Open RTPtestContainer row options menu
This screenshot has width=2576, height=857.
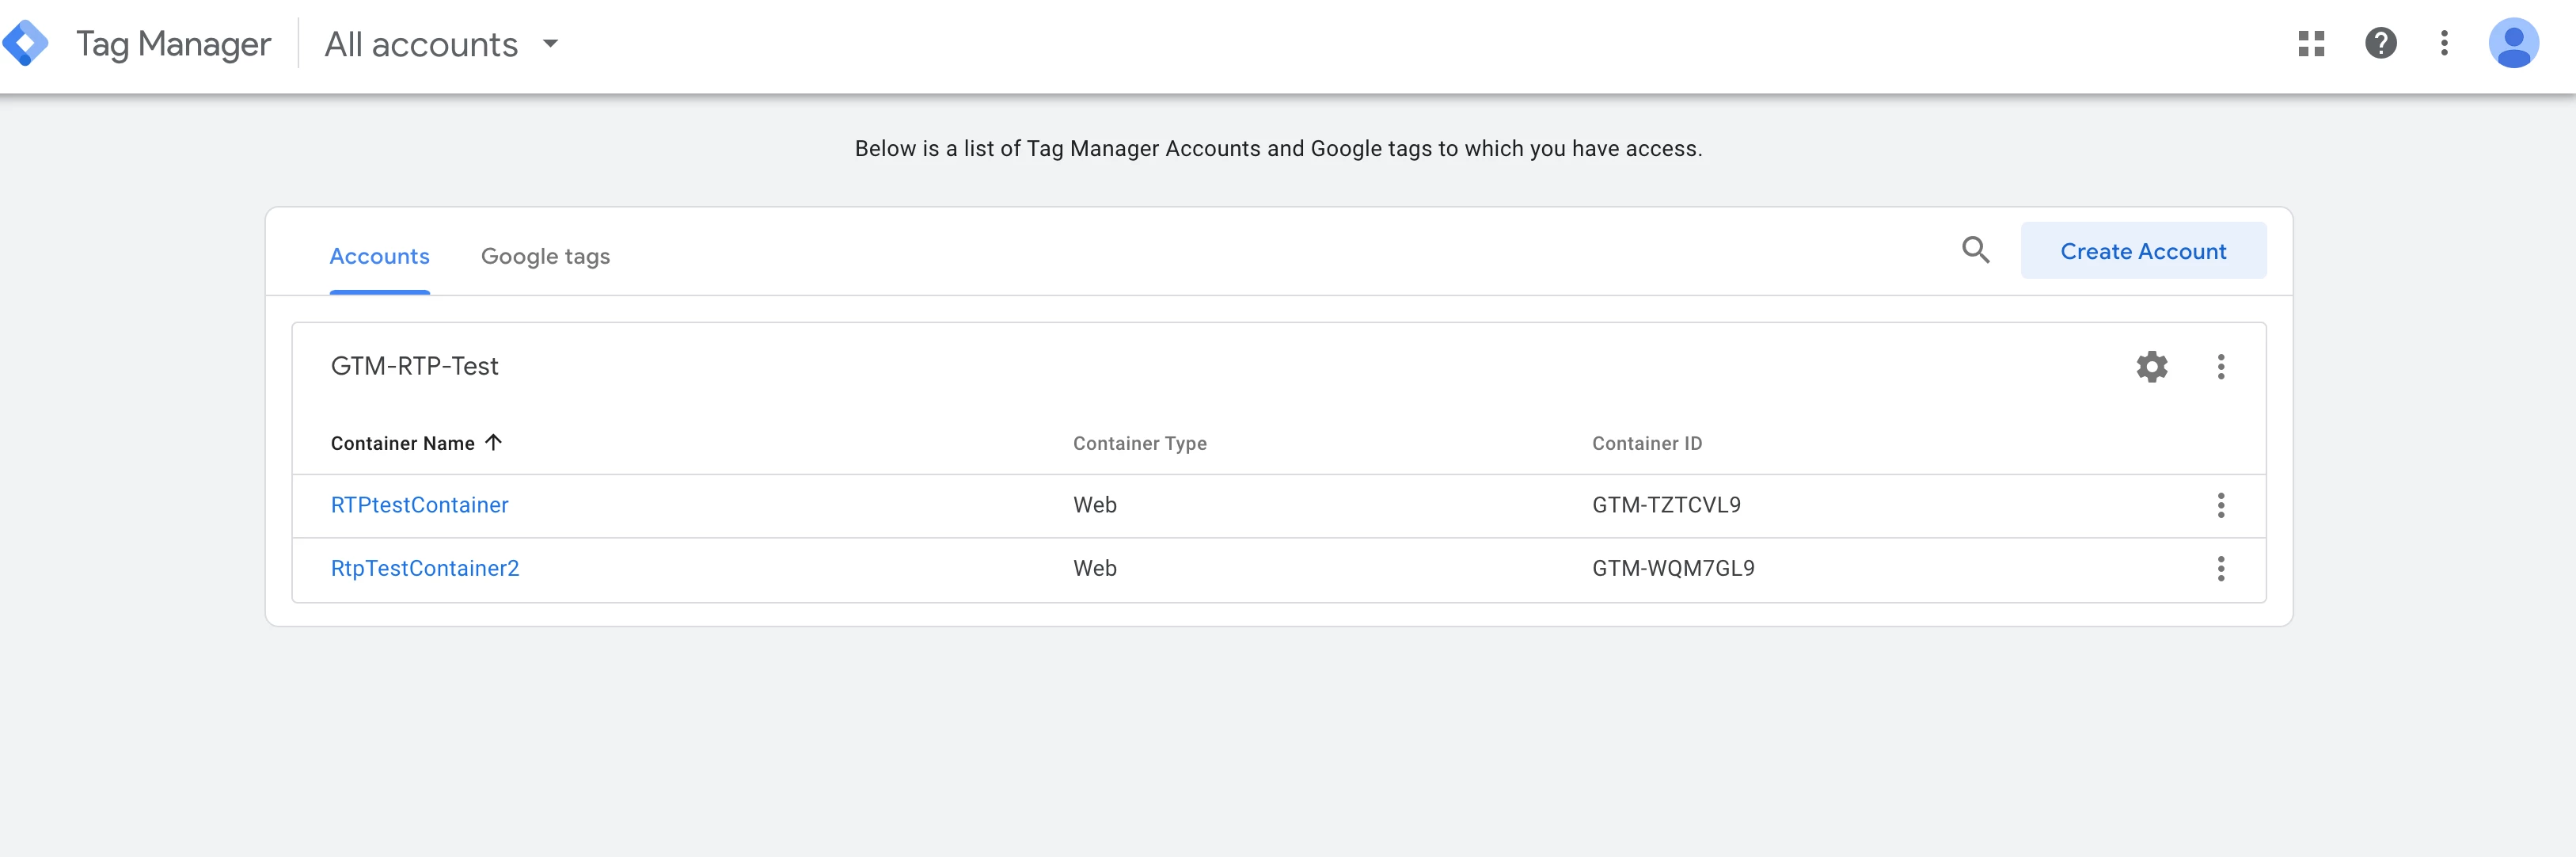click(x=2221, y=506)
